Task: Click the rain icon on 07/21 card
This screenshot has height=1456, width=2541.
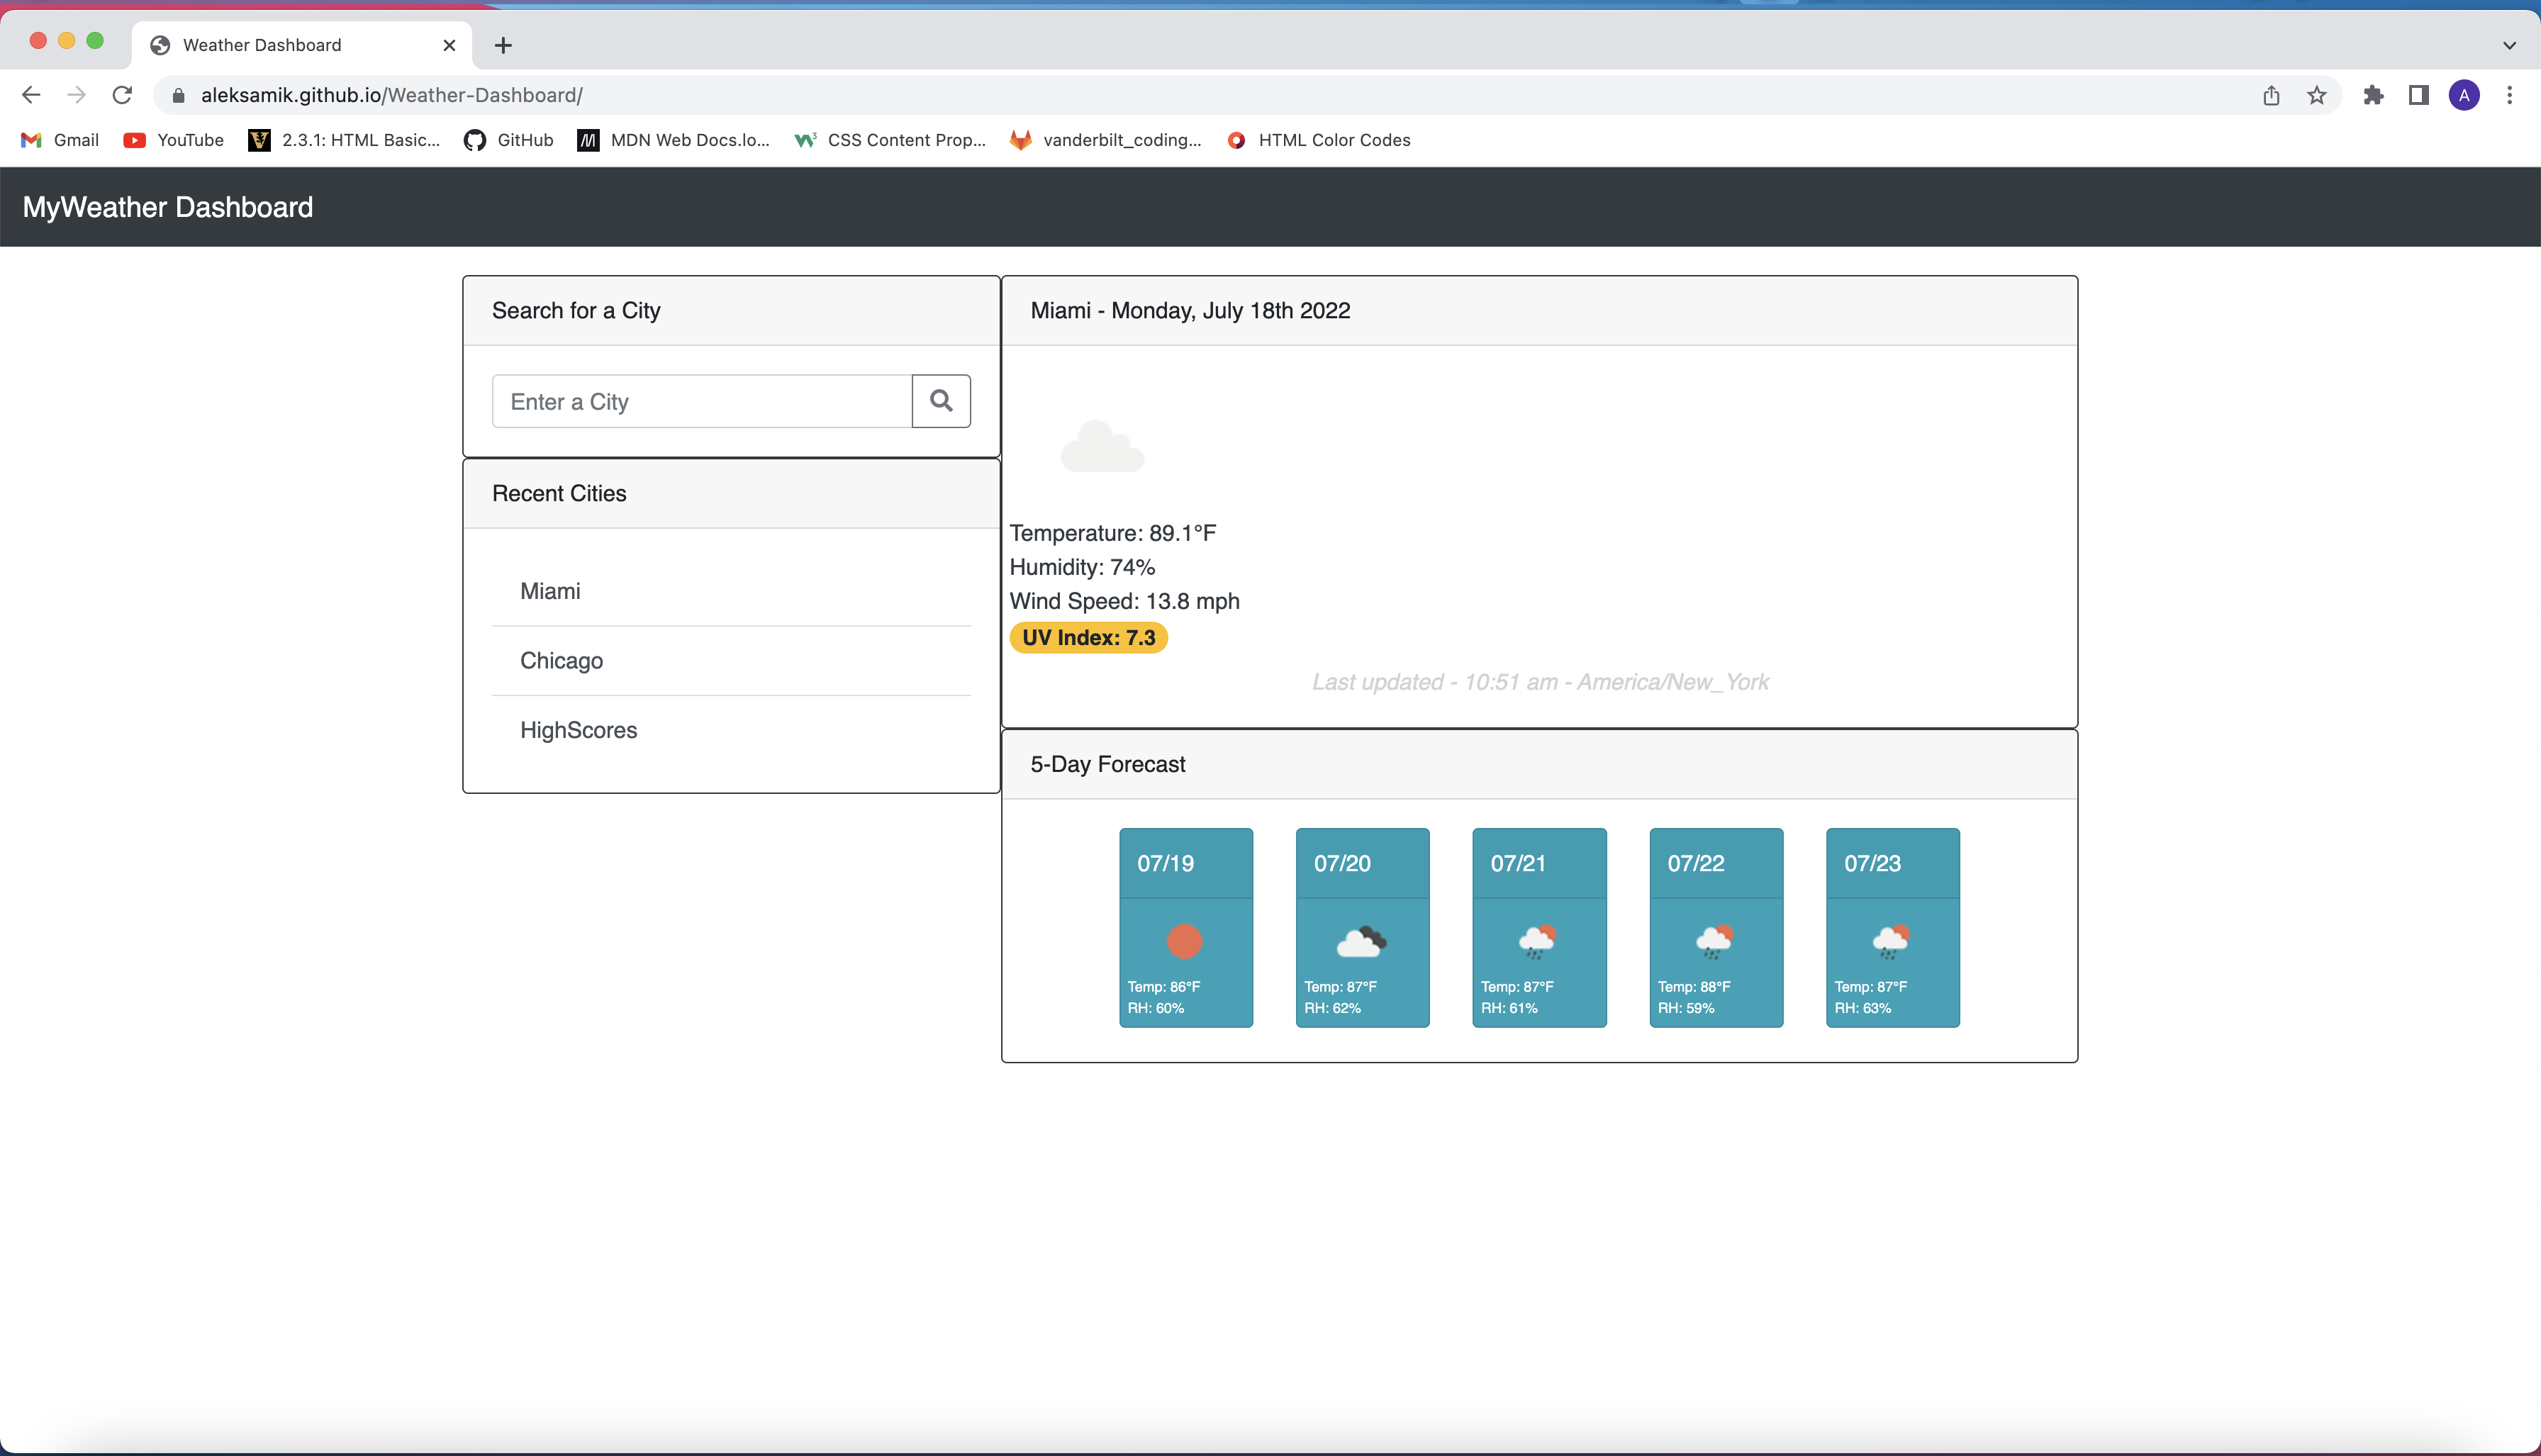Action: point(1537,941)
